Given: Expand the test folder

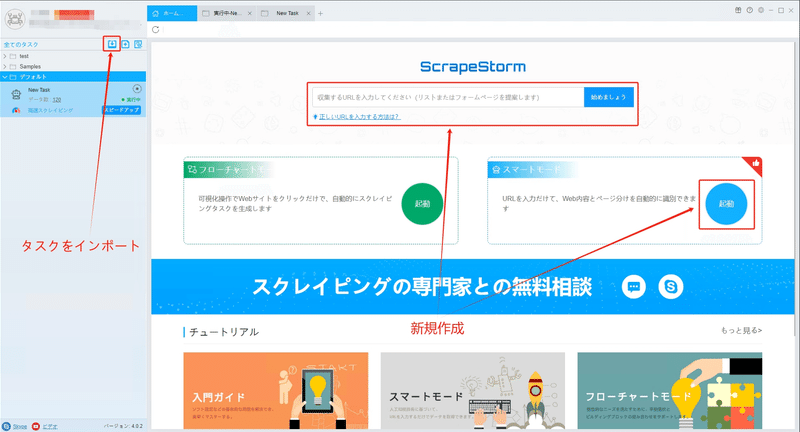Looking at the screenshot, I should (5, 56).
